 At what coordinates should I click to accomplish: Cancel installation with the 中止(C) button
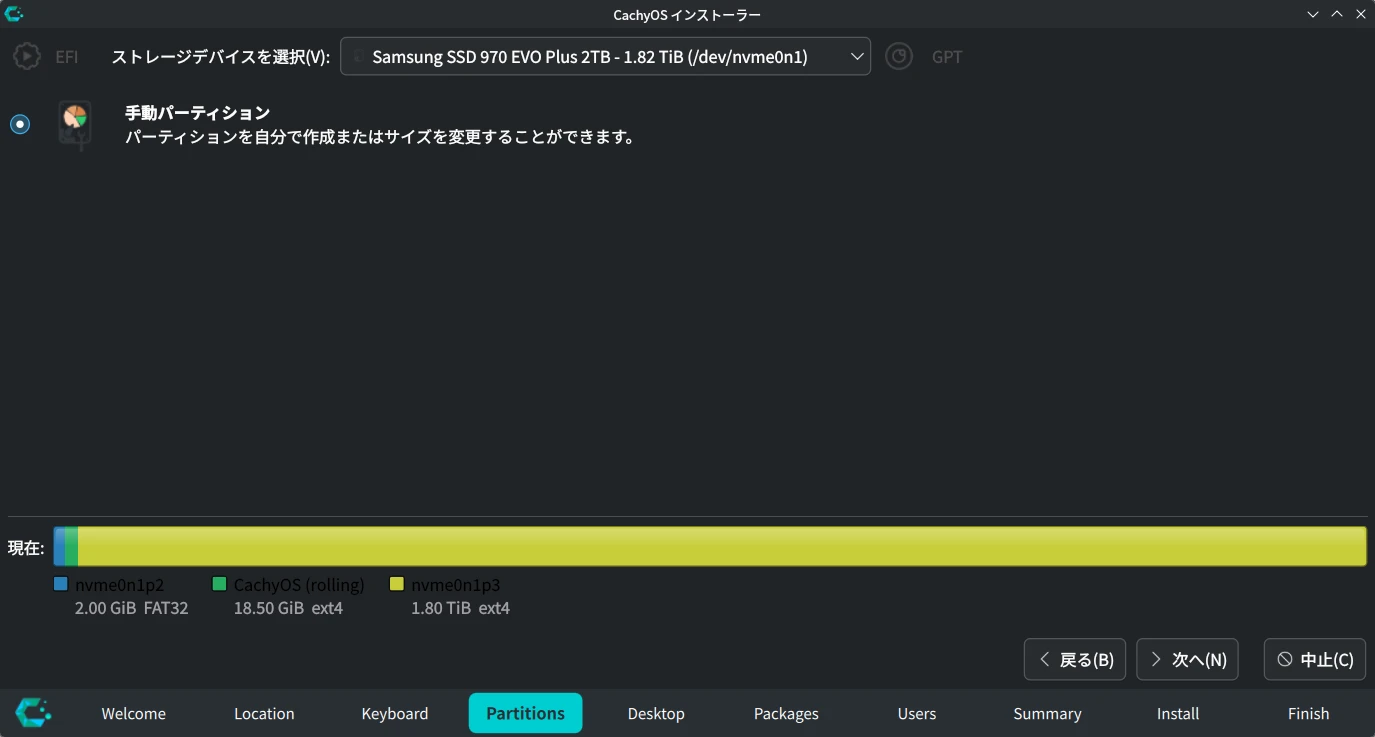coord(1314,659)
